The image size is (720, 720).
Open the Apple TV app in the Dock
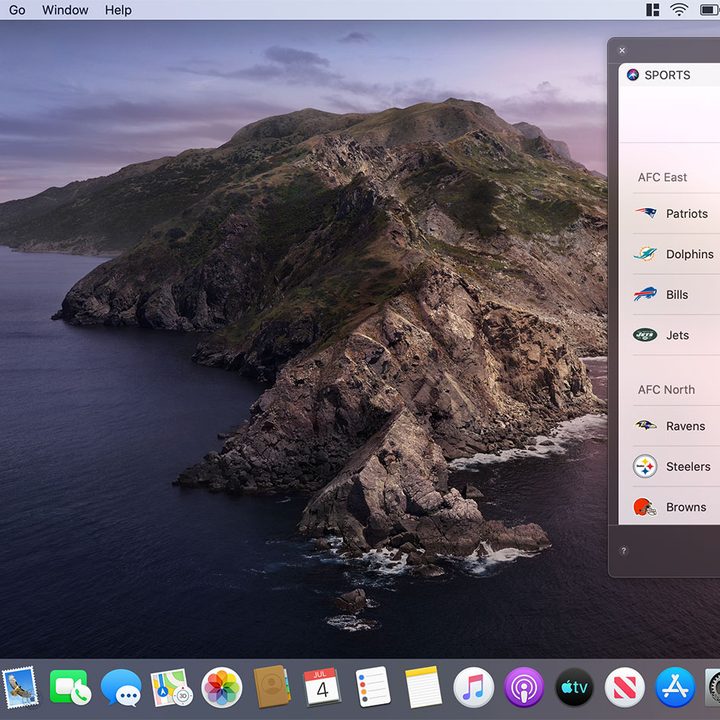574,687
